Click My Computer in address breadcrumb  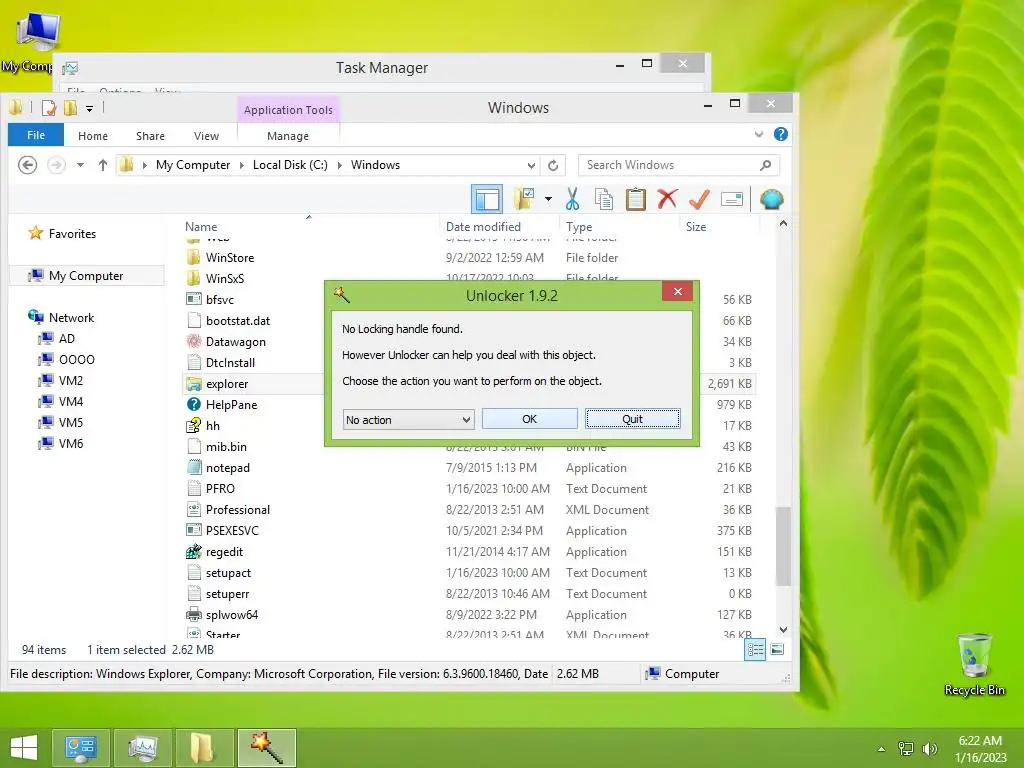pyautogui.click(x=193, y=165)
